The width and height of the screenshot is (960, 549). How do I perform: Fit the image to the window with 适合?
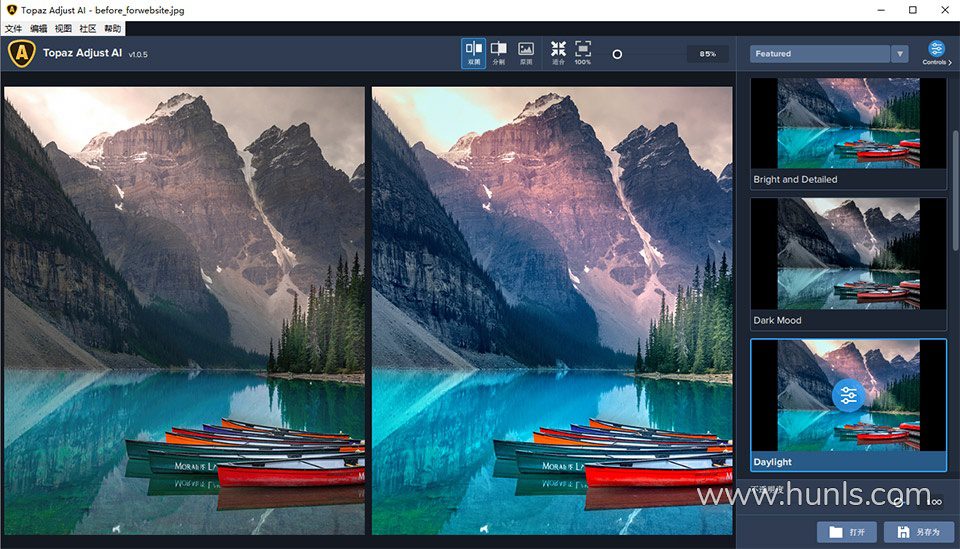pos(558,54)
